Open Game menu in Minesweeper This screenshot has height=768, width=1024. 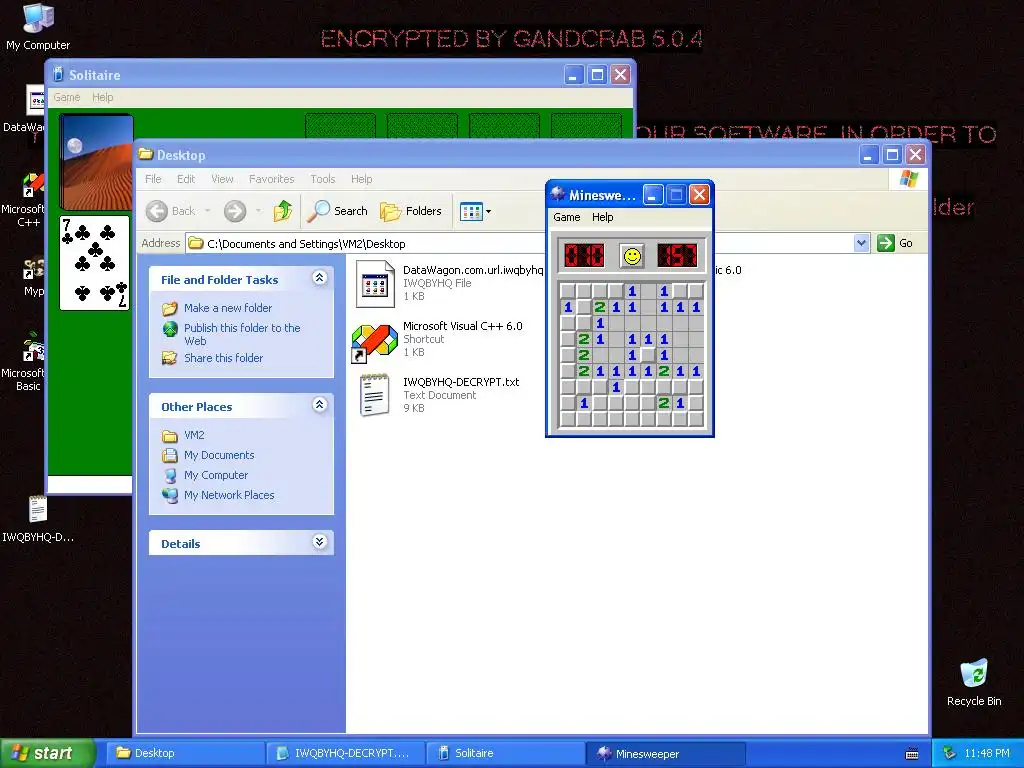tap(566, 217)
